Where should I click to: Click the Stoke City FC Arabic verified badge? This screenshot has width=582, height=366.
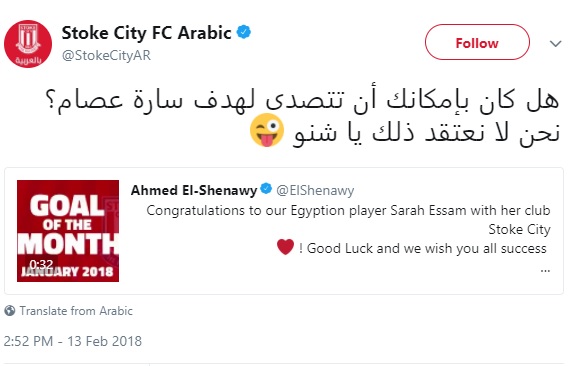point(244,32)
